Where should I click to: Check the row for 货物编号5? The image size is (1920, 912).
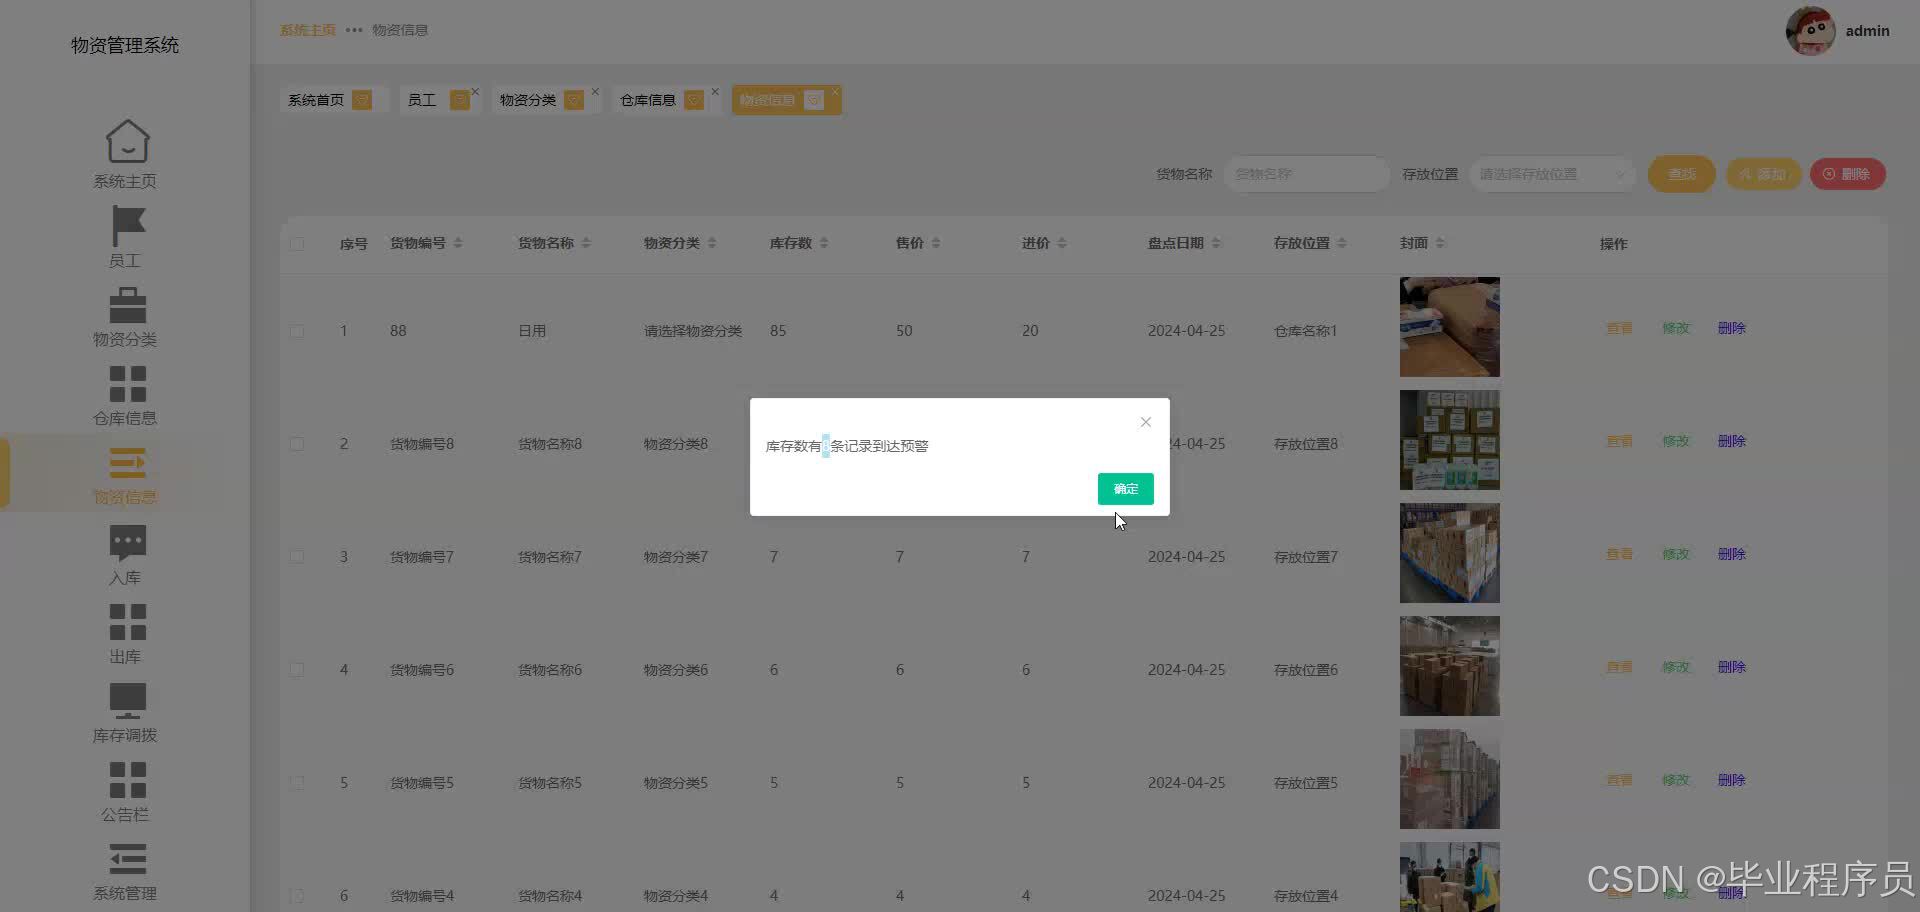pos(297,783)
